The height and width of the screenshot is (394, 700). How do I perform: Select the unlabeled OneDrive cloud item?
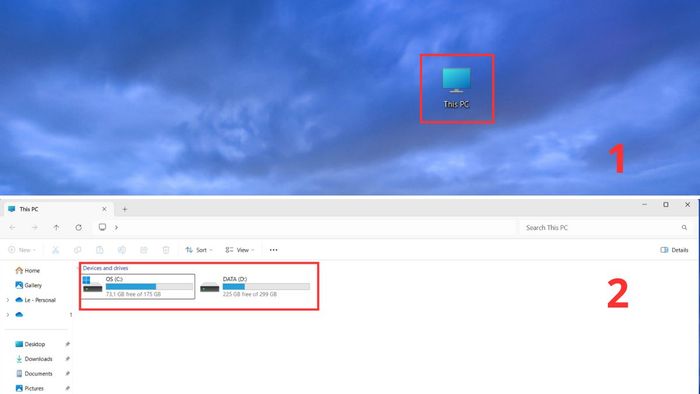pos(19,315)
